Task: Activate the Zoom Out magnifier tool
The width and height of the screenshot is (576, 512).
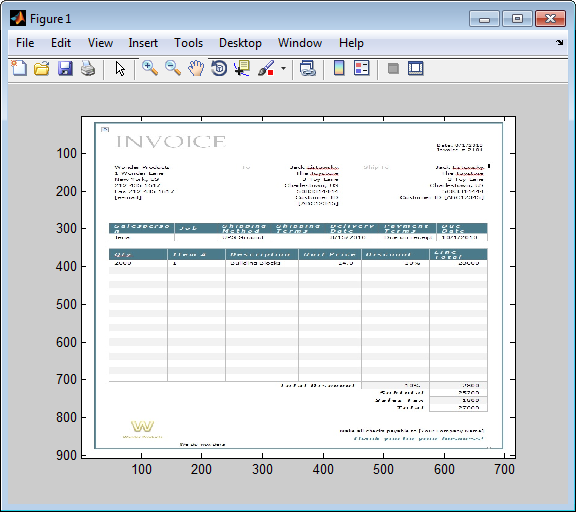Action: click(173, 68)
